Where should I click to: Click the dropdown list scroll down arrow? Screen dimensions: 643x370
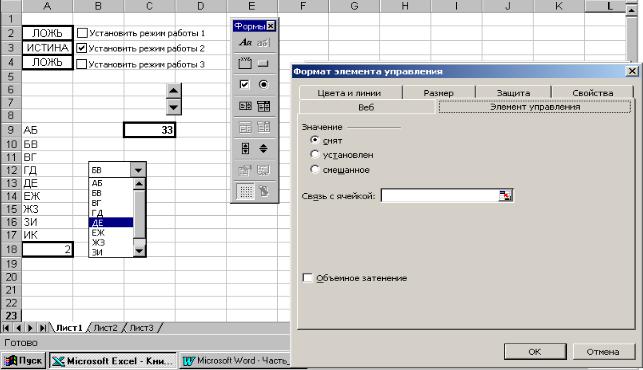coord(139,250)
